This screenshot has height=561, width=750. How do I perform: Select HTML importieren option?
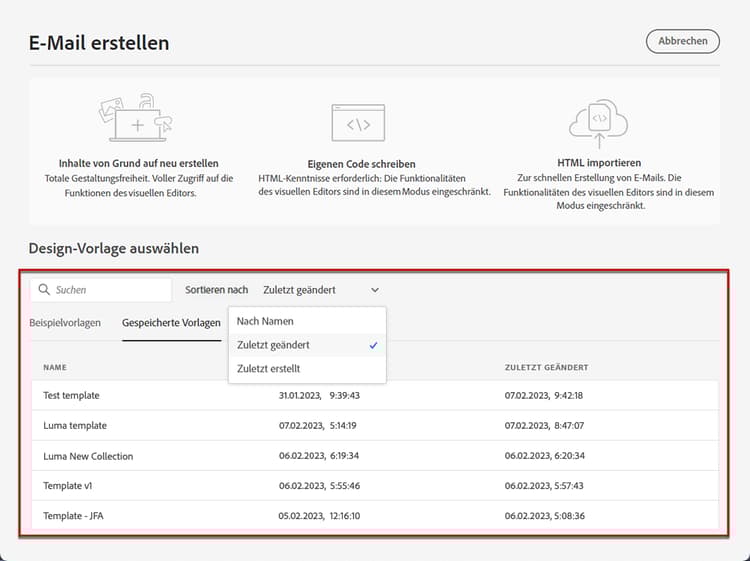(599, 163)
